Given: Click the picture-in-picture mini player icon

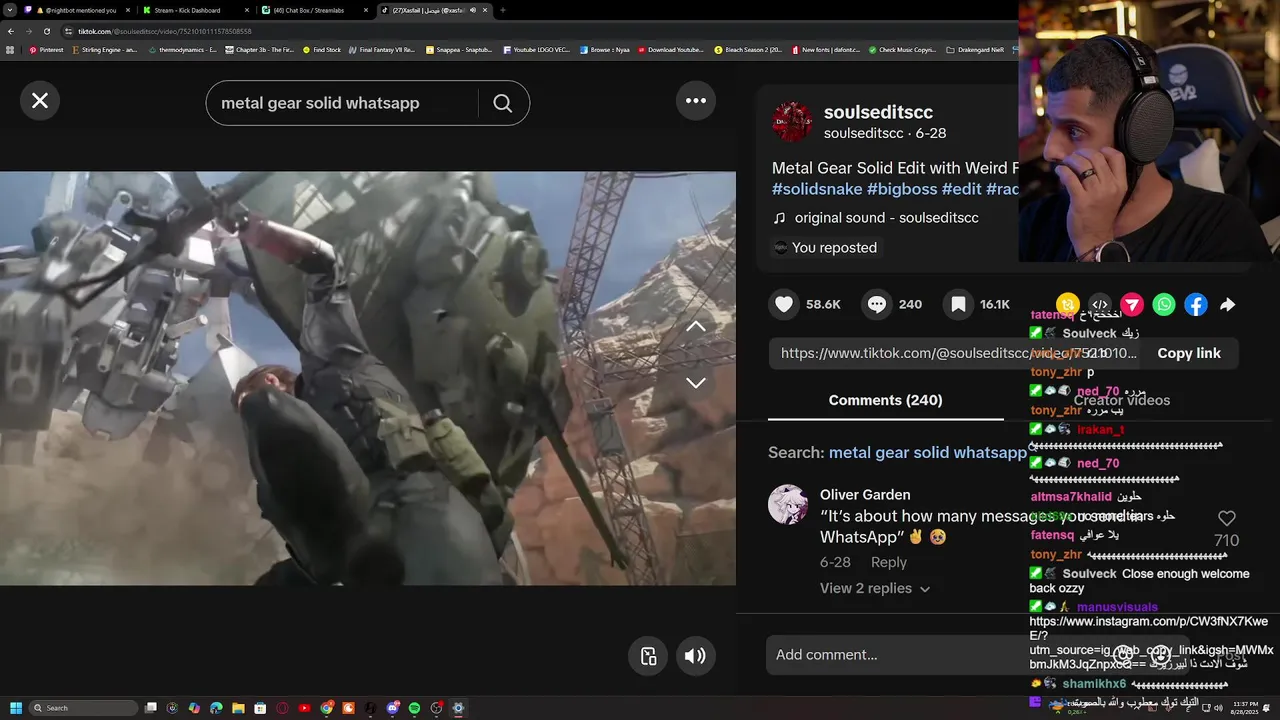Looking at the screenshot, I should click(648, 656).
